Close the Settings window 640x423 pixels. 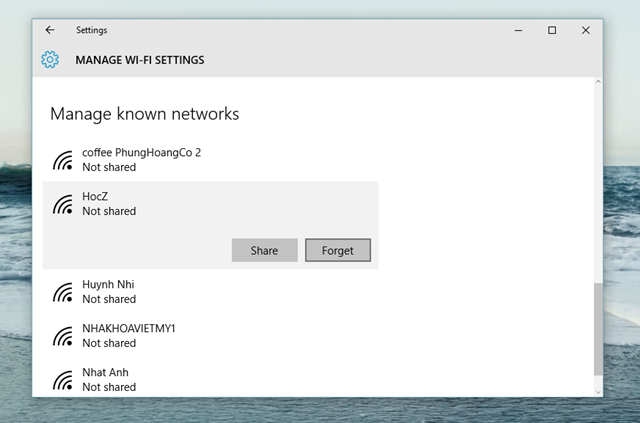click(586, 30)
